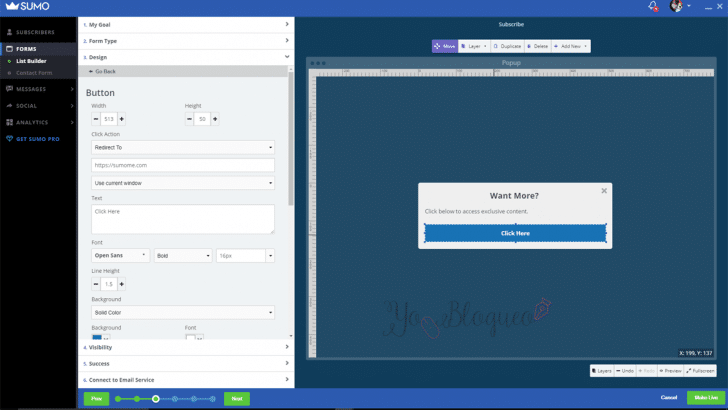Select the Move tool
Viewport: 728px width, 410px height.
point(445,46)
